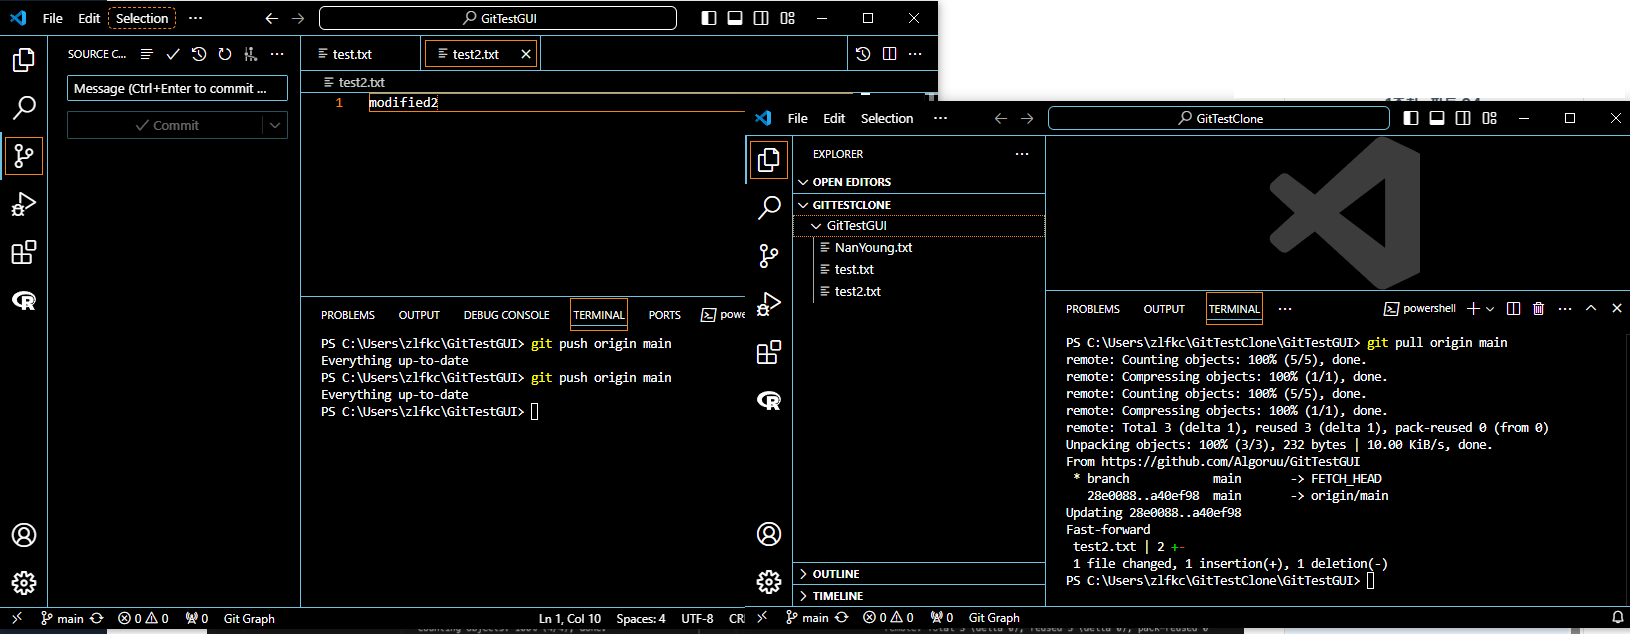This screenshot has width=1630, height=634.
Task: Click Git Graph in GitTestGUI status bar
Action: [x=249, y=619]
